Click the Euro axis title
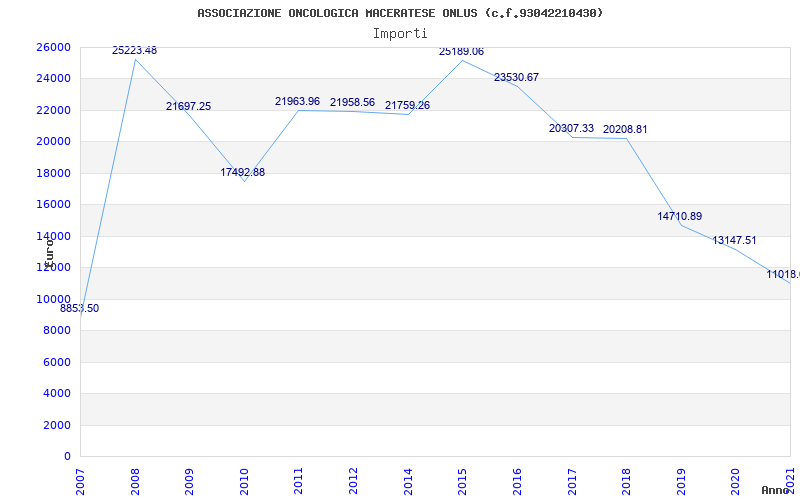 tap(49, 253)
